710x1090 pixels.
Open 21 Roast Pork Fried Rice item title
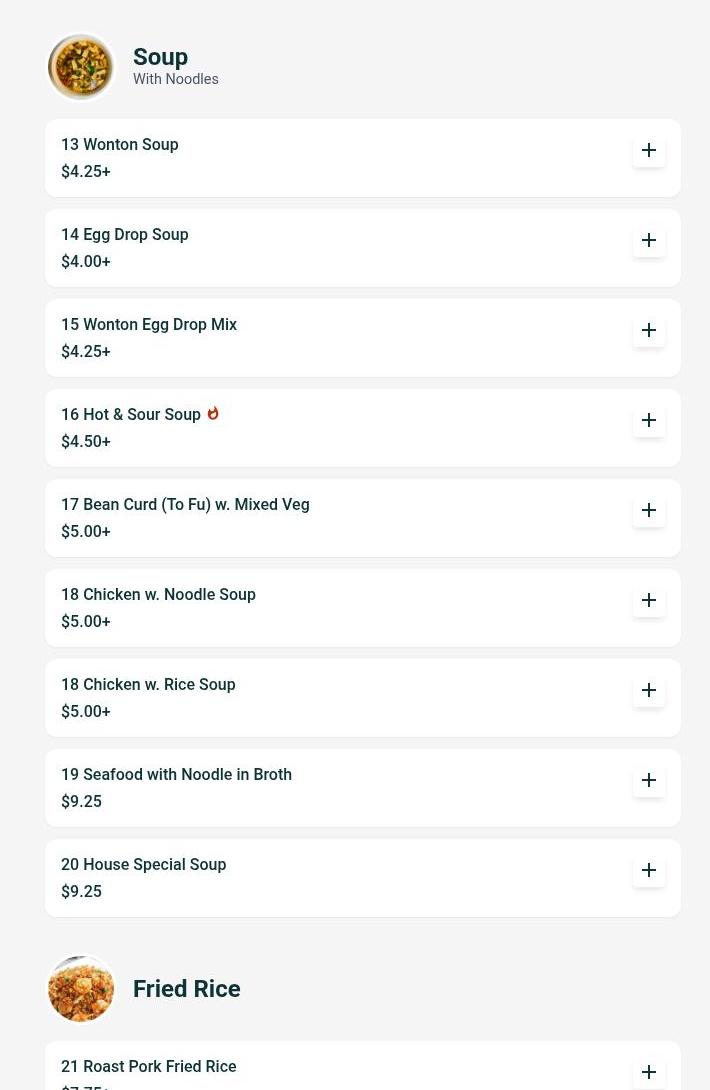tap(149, 1066)
